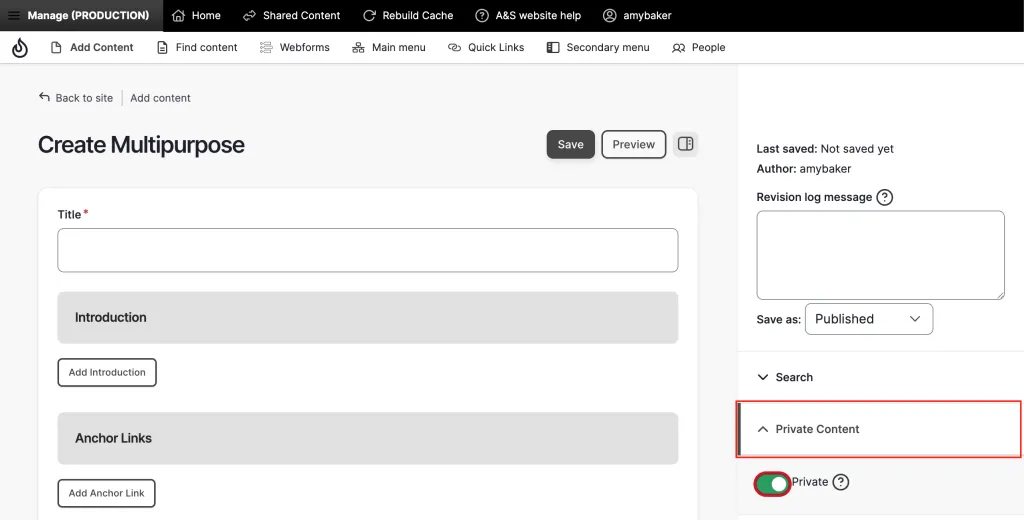1024x520 pixels.
Task: Click the help icon next to Private
Action: 841,482
